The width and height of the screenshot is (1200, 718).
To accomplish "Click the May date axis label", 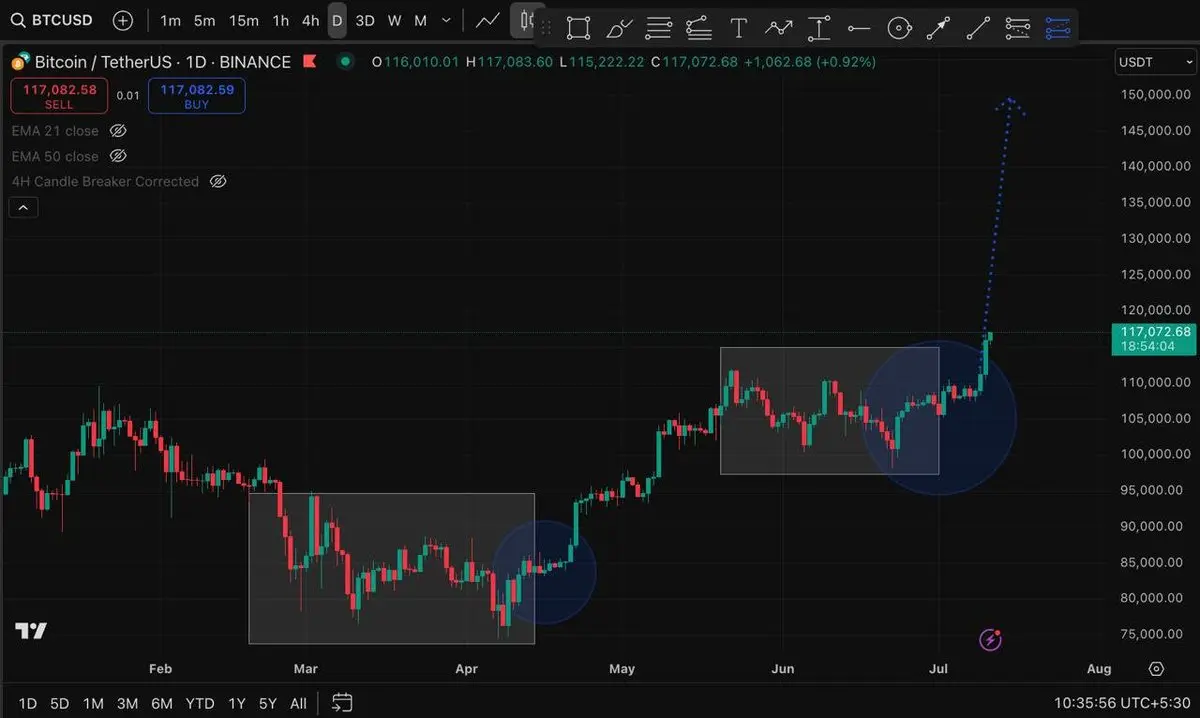I will tap(622, 669).
